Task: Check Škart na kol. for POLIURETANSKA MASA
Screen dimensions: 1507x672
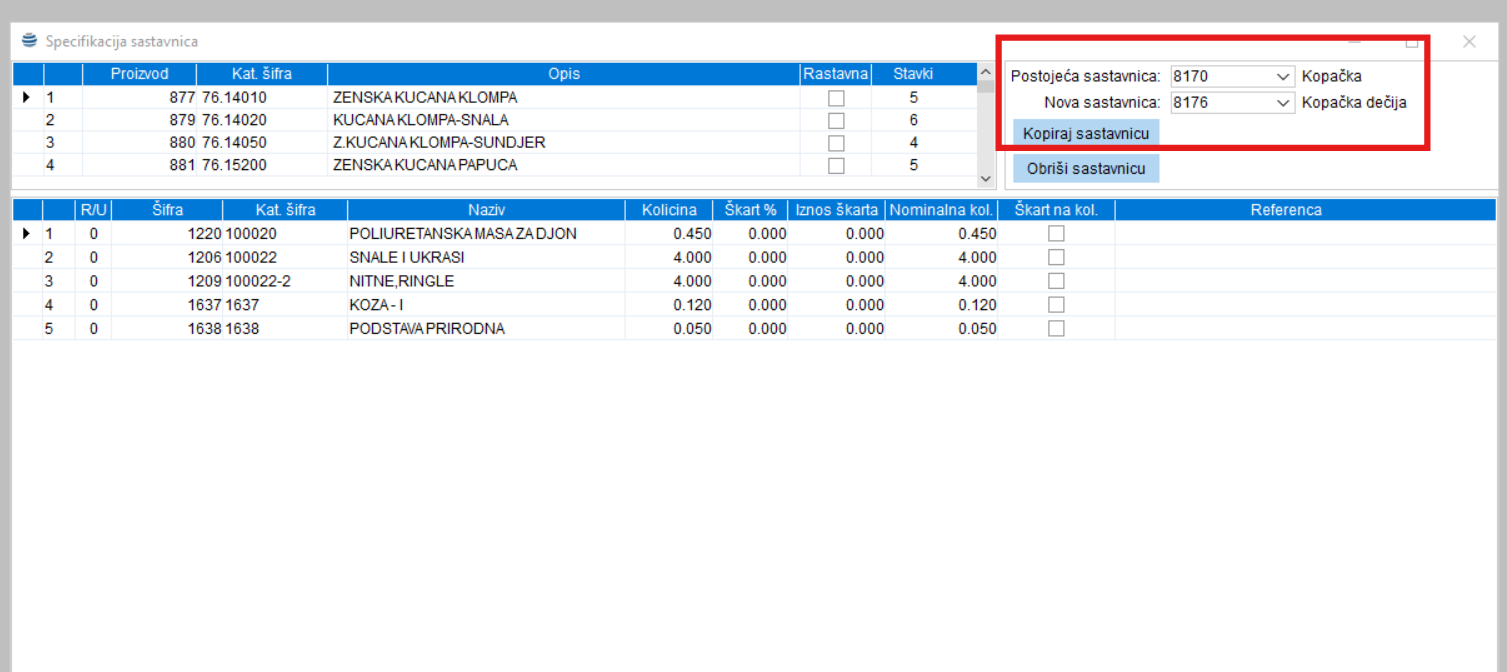Action: (1056, 233)
